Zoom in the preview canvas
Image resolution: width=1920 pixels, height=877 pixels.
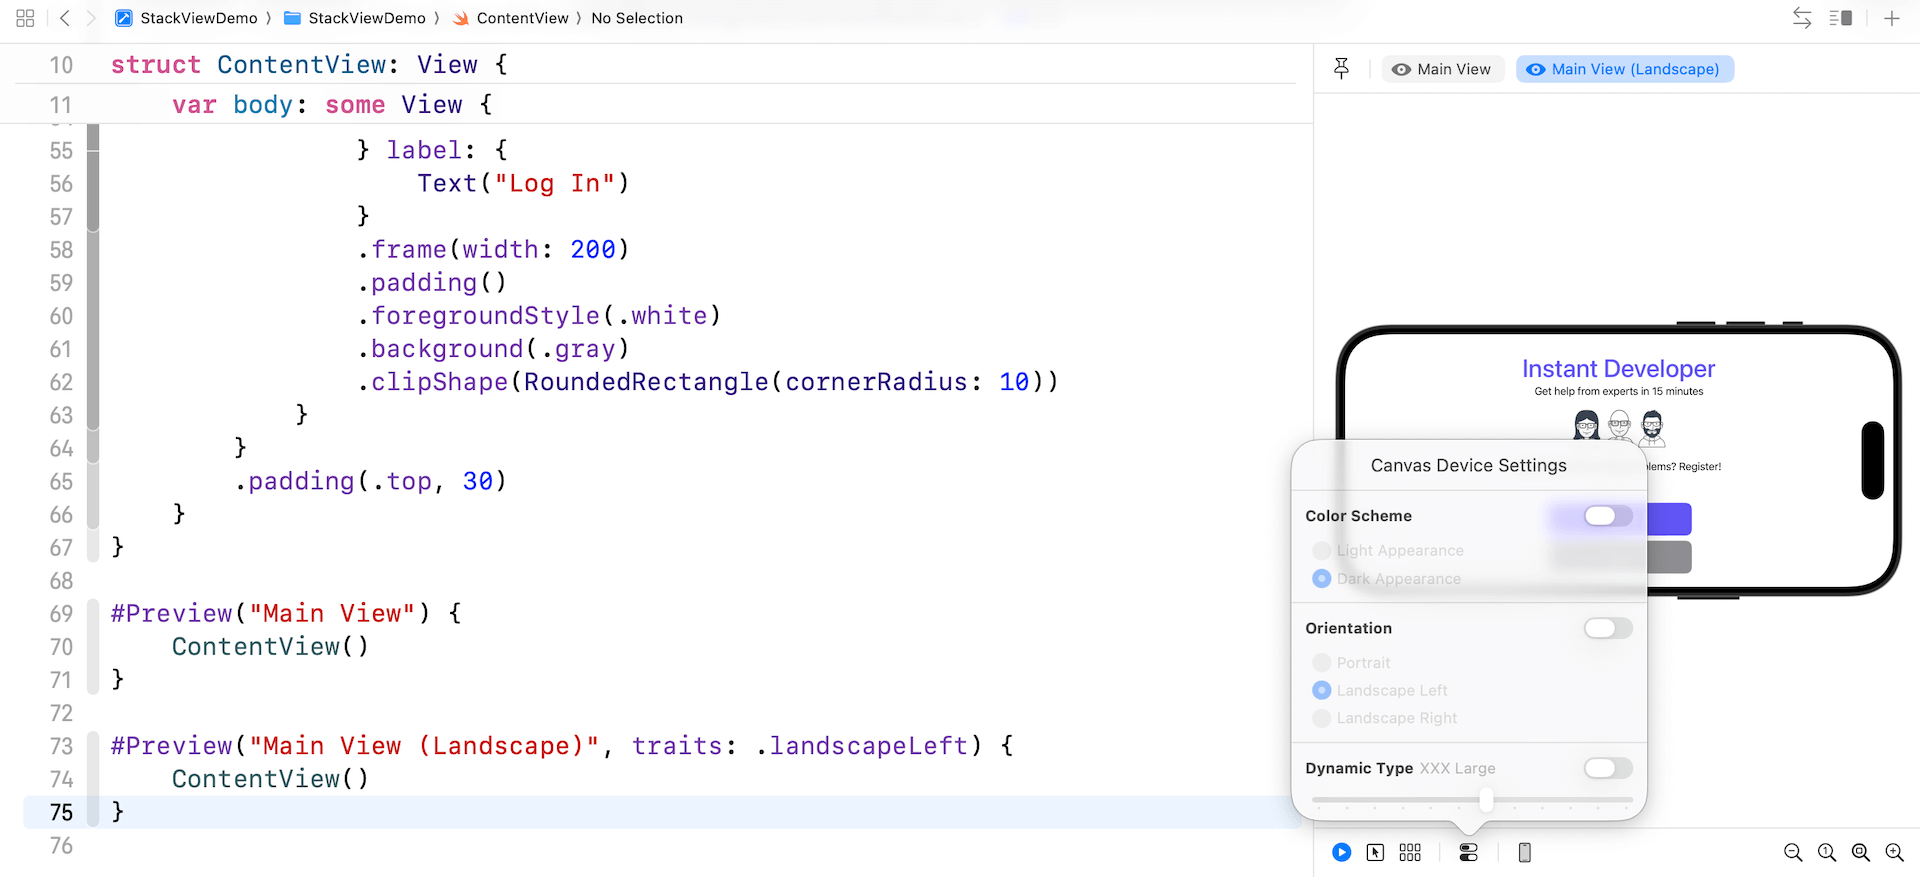pyautogui.click(x=1894, y=852)
